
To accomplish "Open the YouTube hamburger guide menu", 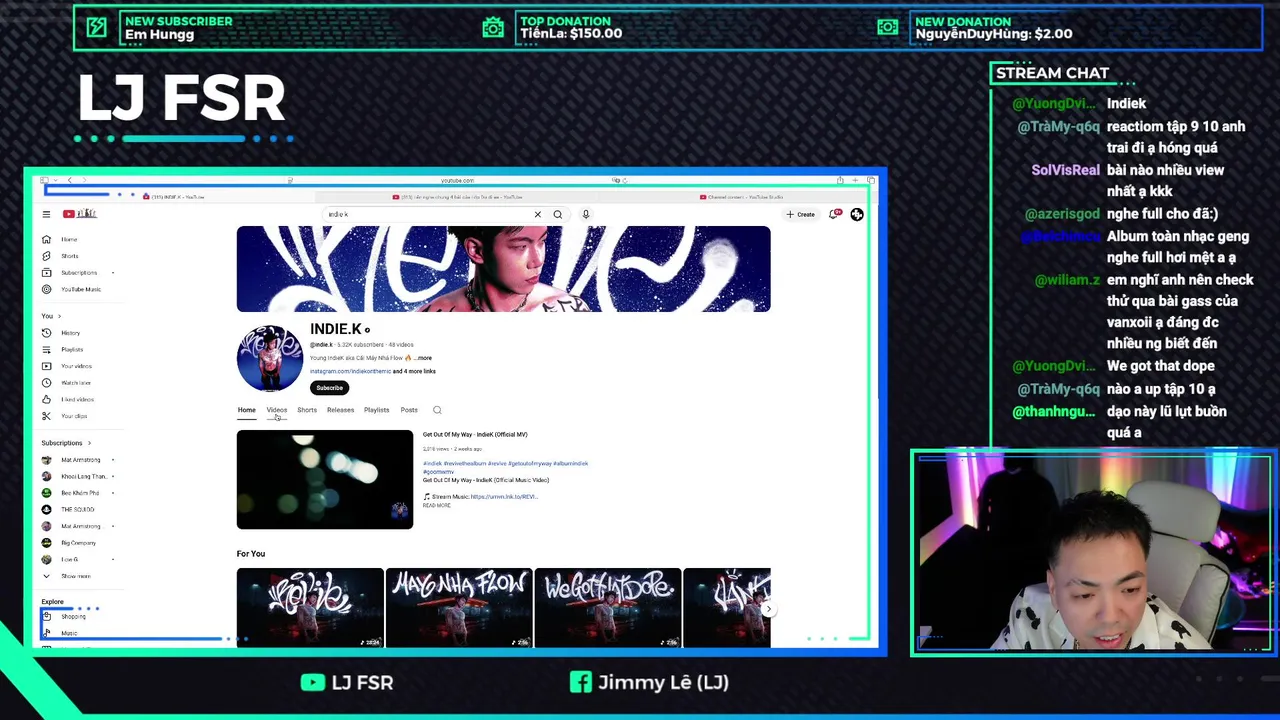I will click(46, 214).
